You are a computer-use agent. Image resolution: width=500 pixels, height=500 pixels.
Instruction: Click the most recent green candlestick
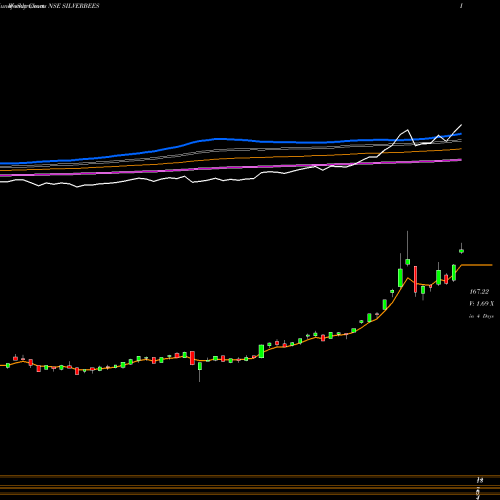(x=461, y=251)
